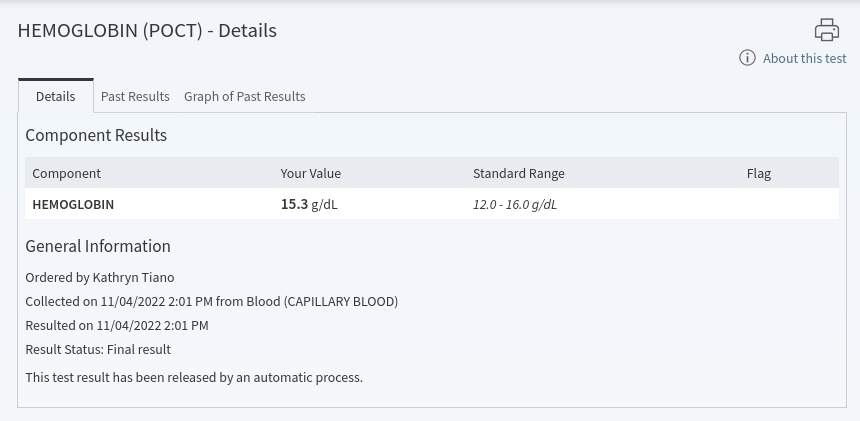This screenshot has height=421, width=860.
Task: Click the 15.3 g/dL result value
Action: pyautogui.click(x=309, y=204)
